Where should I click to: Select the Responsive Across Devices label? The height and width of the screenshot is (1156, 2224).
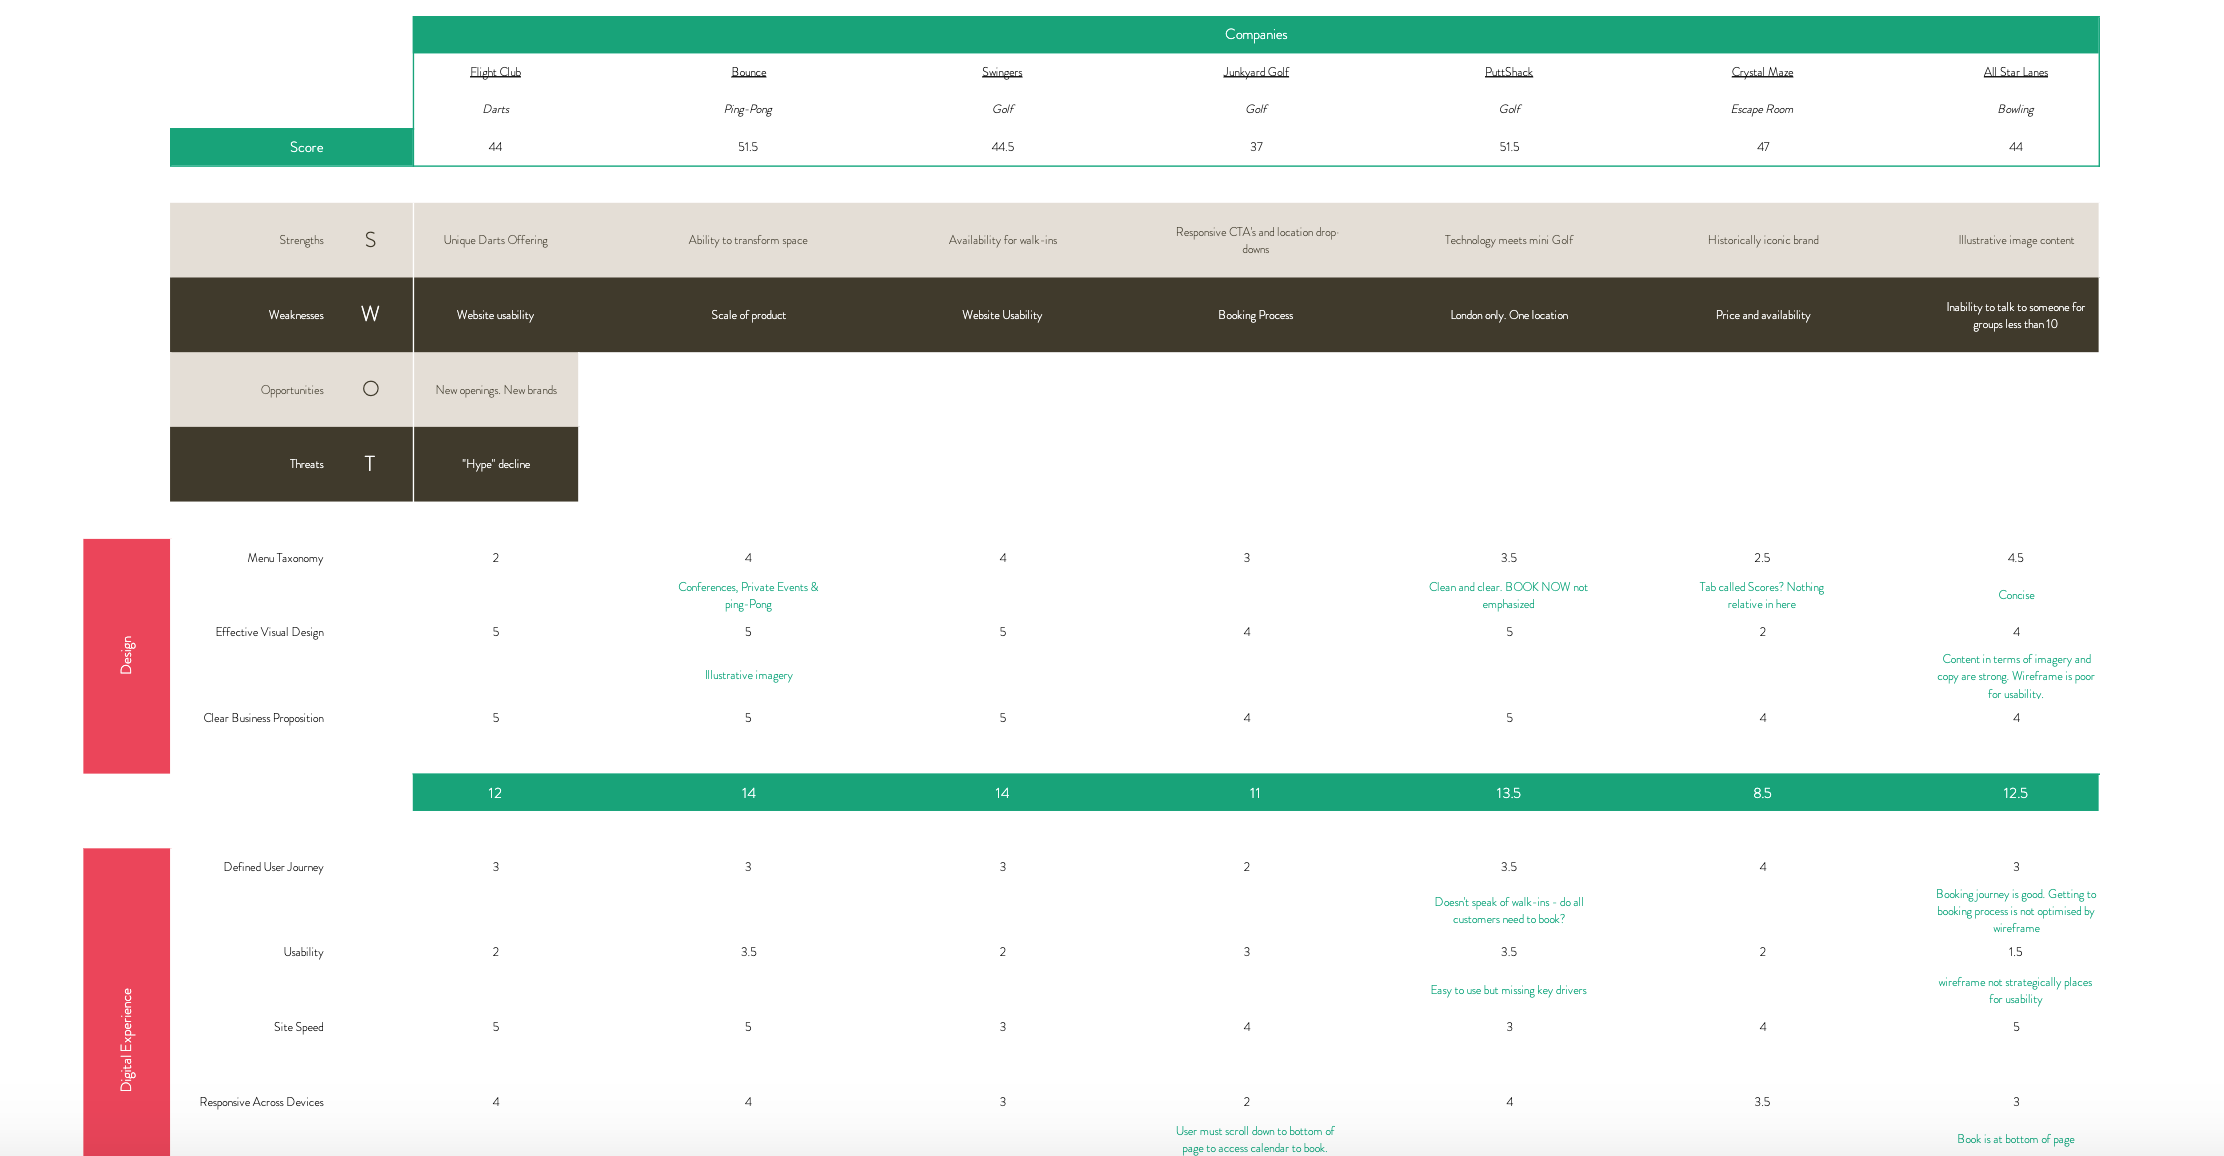coord(261,1102)
